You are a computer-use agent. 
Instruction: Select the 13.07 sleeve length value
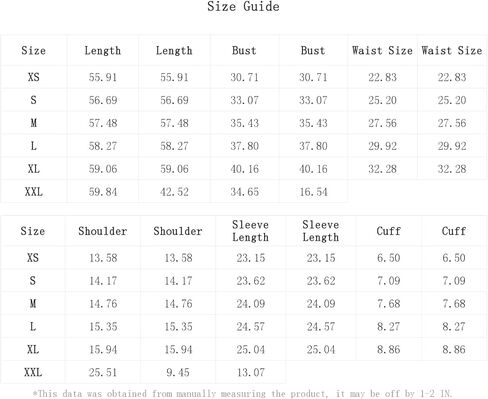251,372
